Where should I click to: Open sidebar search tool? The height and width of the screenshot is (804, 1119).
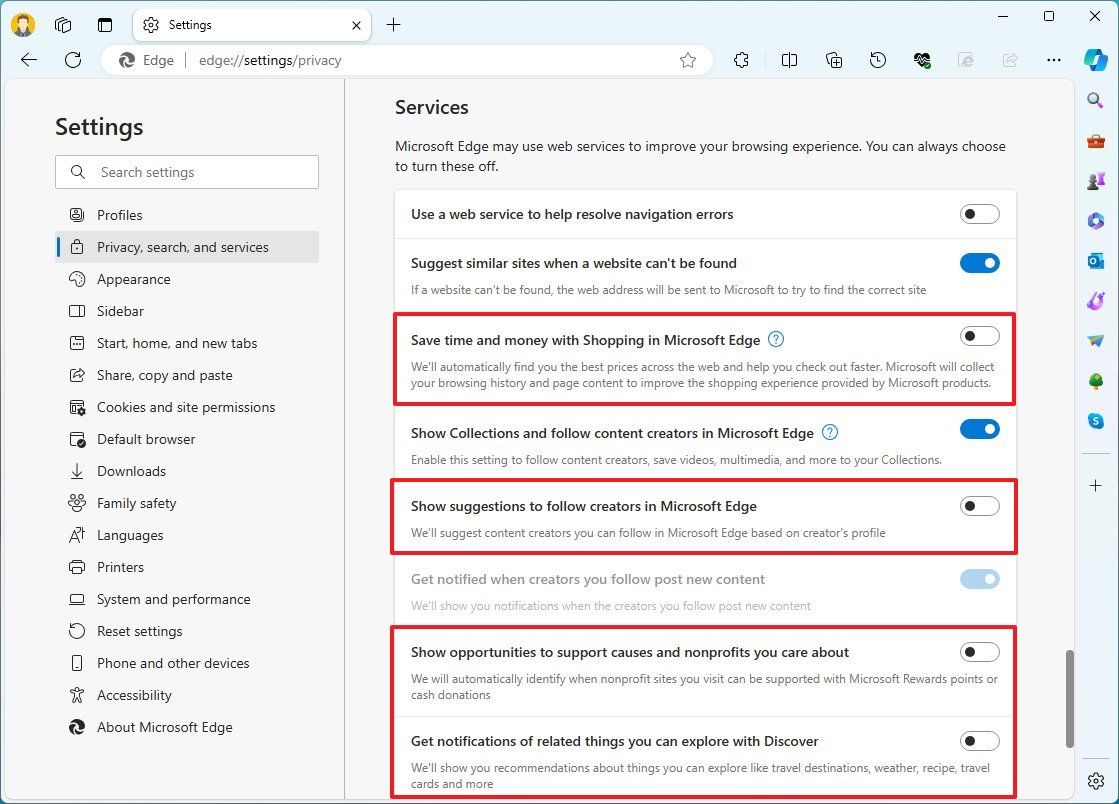[1094, 100]
